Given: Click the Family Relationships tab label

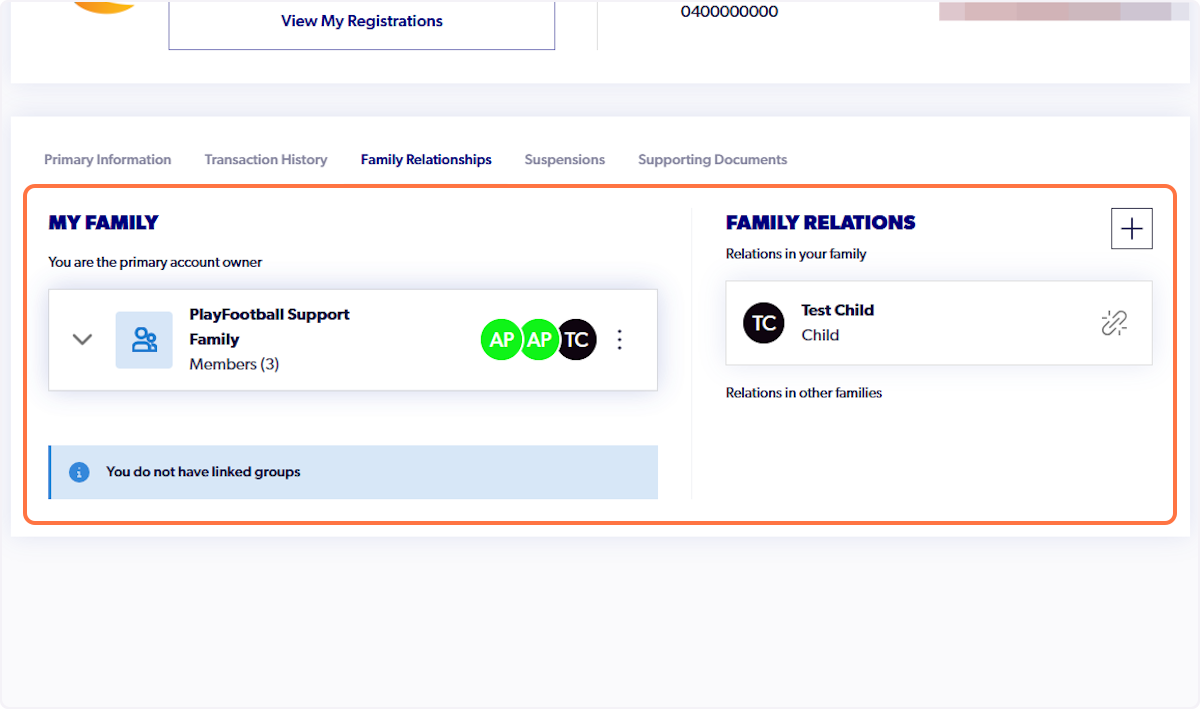Looking at the screenshot, I should [425, 159].
